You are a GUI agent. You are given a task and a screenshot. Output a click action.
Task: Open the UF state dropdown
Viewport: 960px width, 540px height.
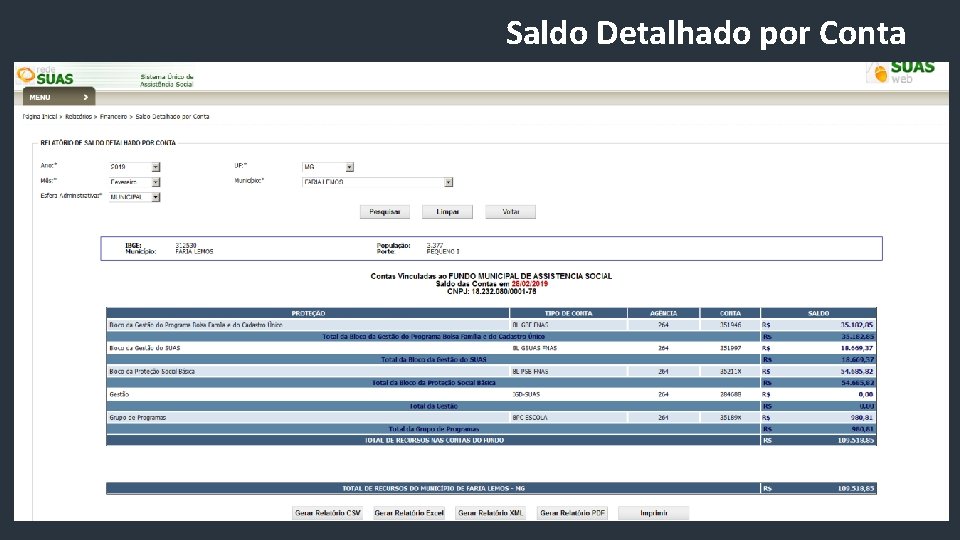point(328,167)
